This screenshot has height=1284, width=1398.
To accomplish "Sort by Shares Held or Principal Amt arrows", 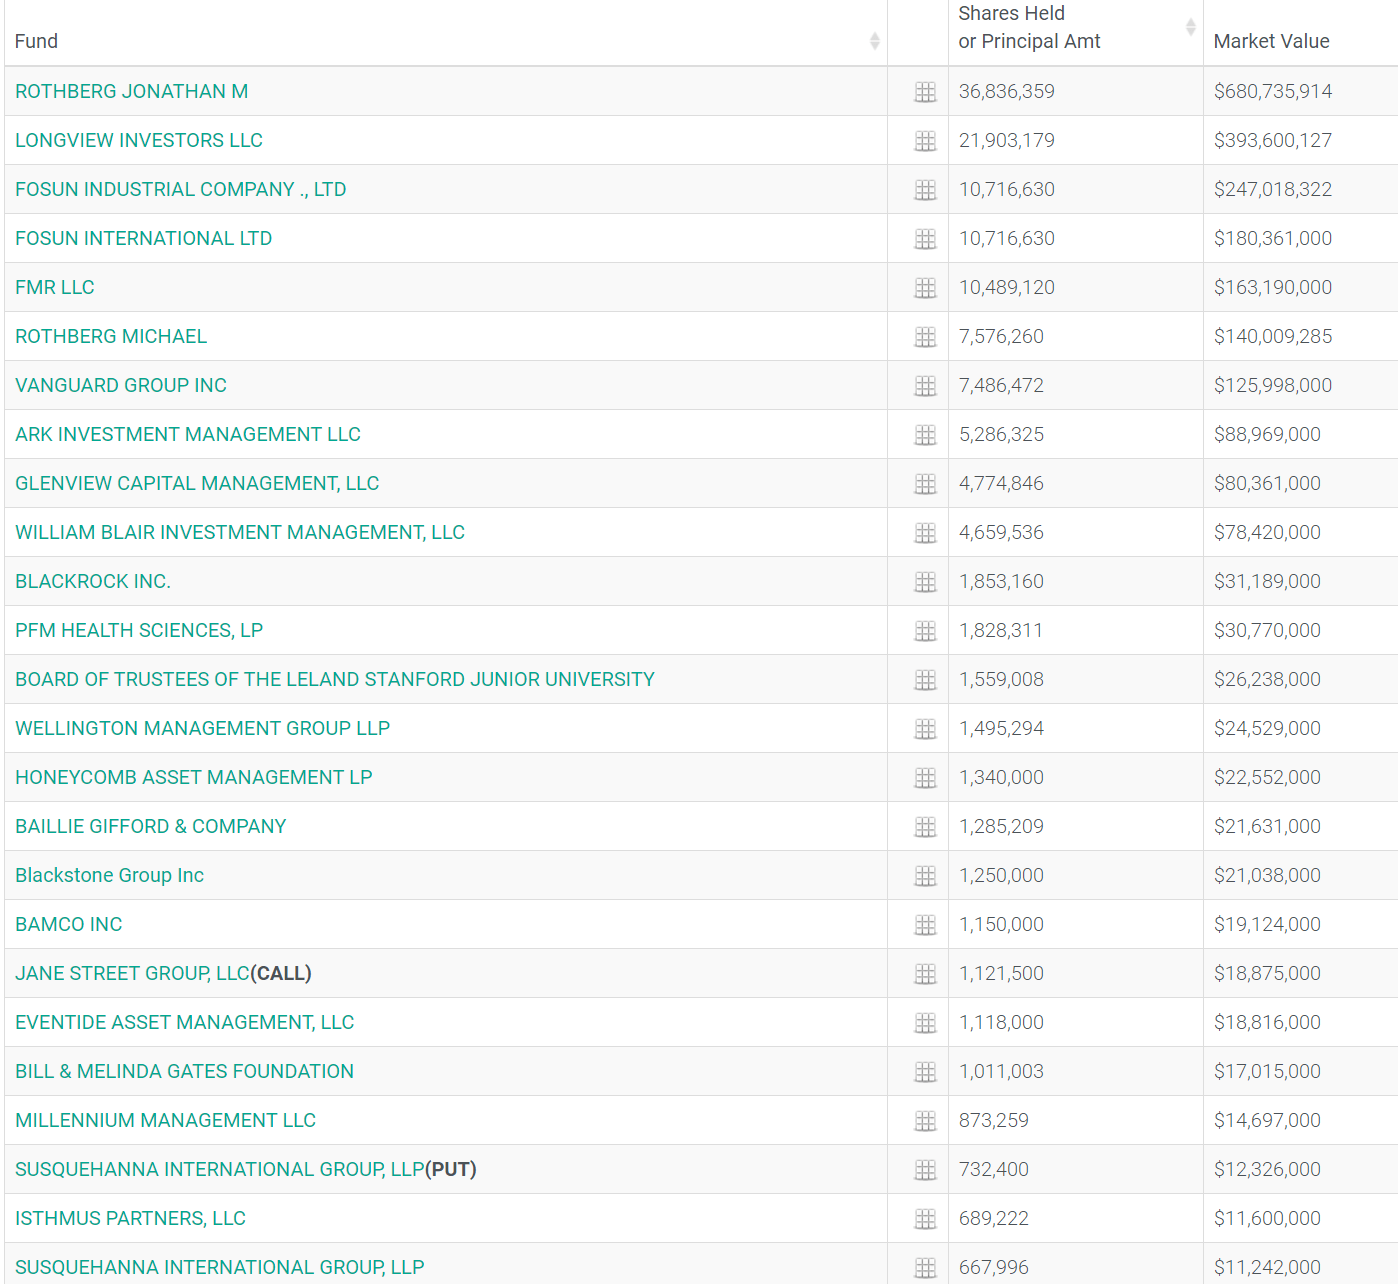I will click(x=1190, y=27).
